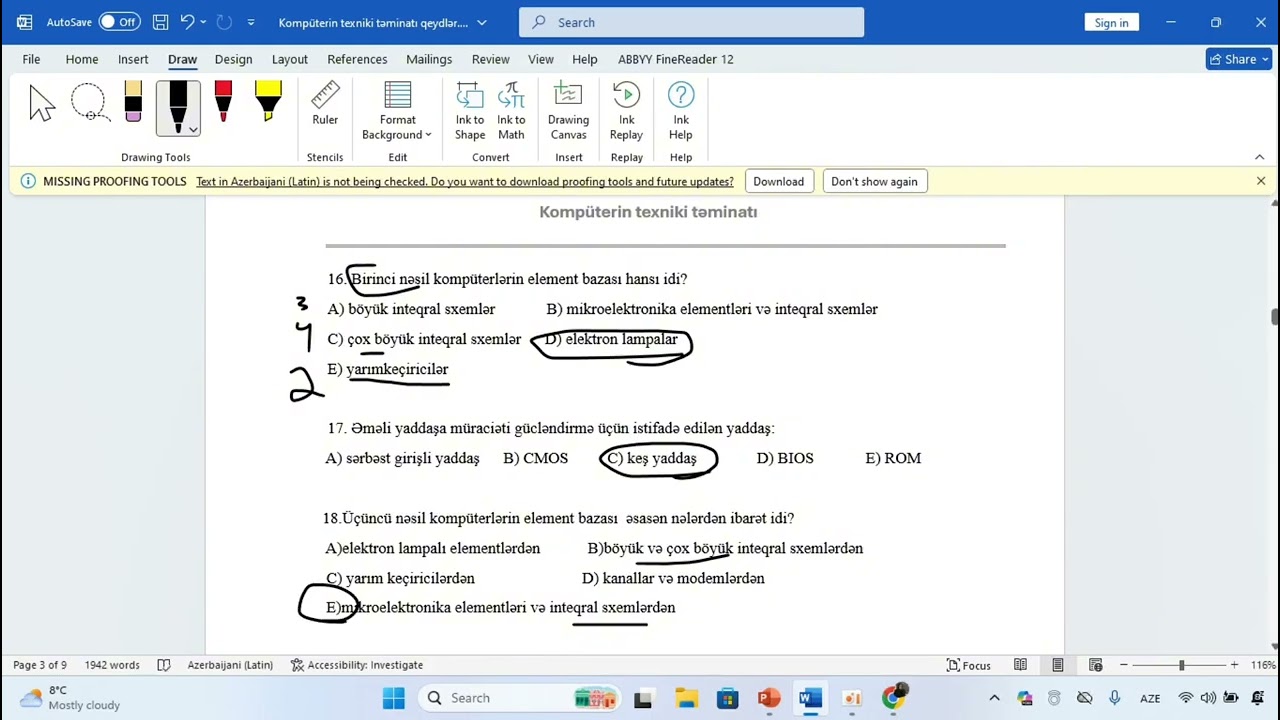Open the Undo history dropdown
This screenshot has width=1280, height=720.
(x=203, y=22)
